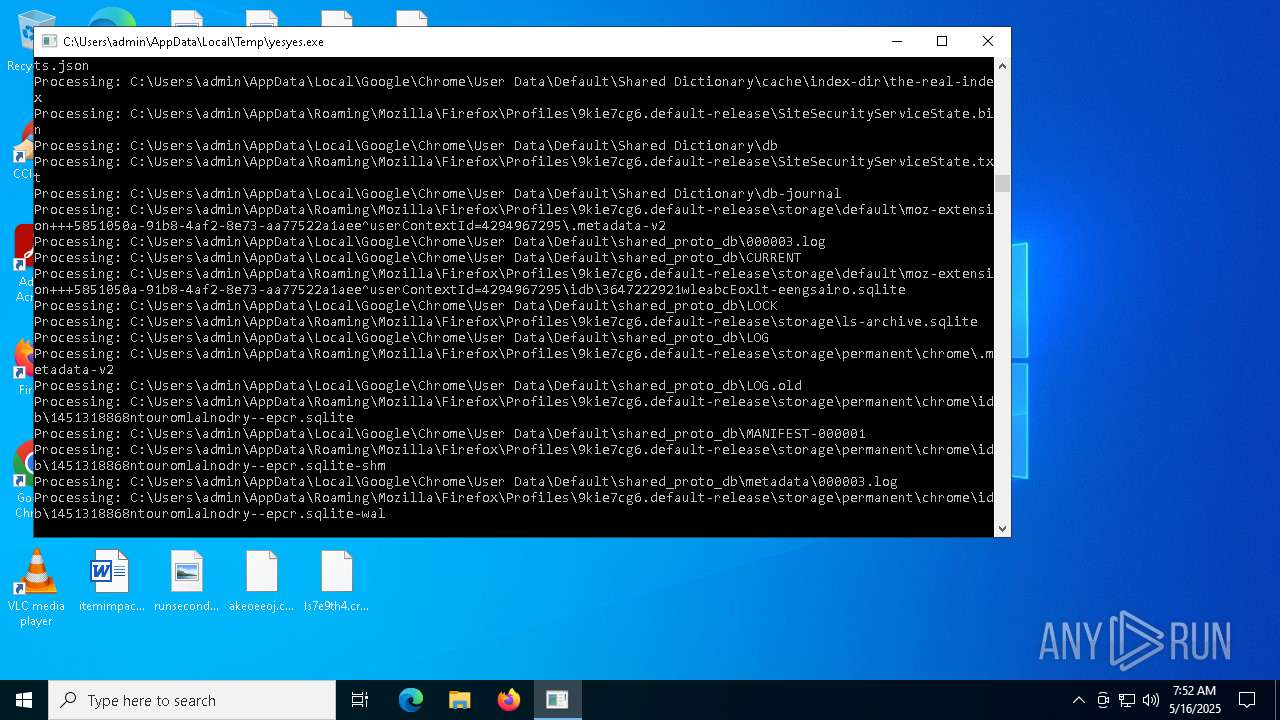Click the yesyes.exe window title text
Viewport: 1280px width, 720px height.
(193, 42)
